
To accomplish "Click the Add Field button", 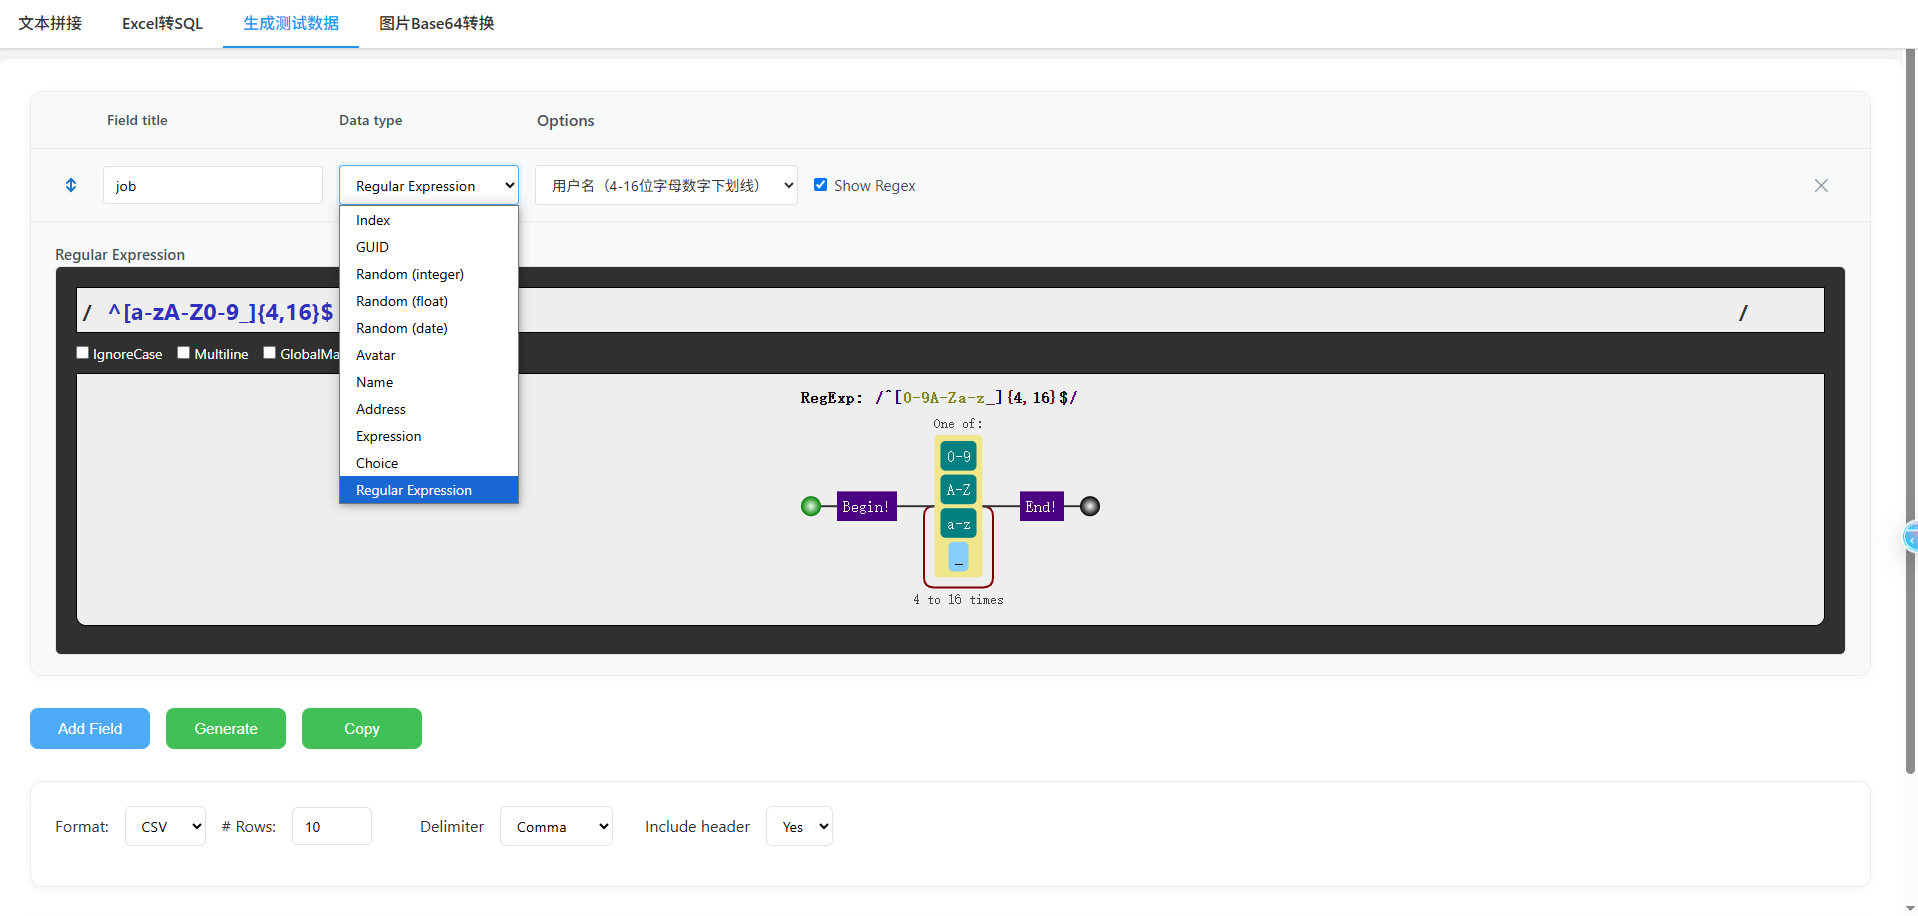I will pos(90,728).
